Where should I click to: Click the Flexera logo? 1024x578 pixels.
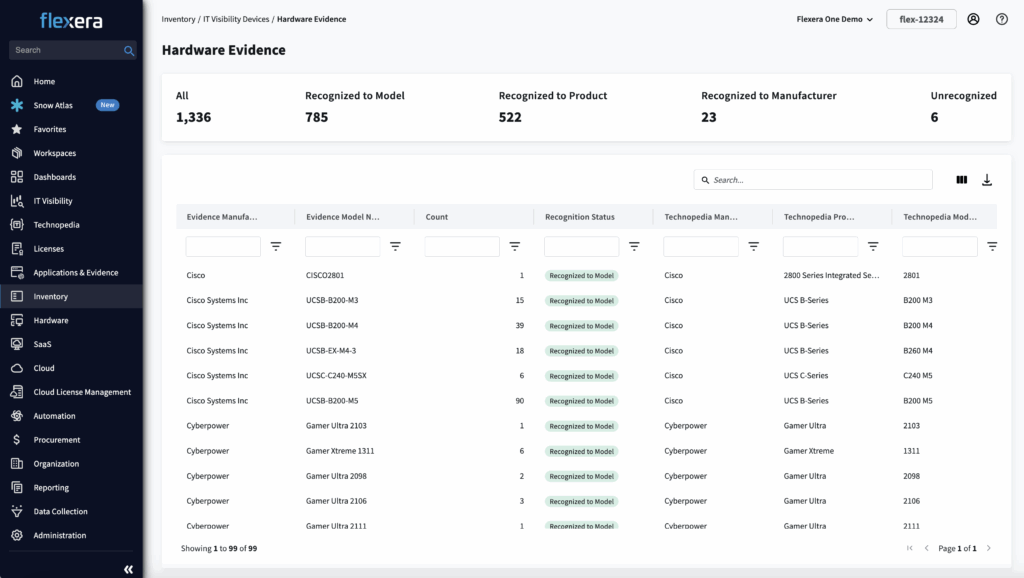pyautogui.click(x=71, y=21)
